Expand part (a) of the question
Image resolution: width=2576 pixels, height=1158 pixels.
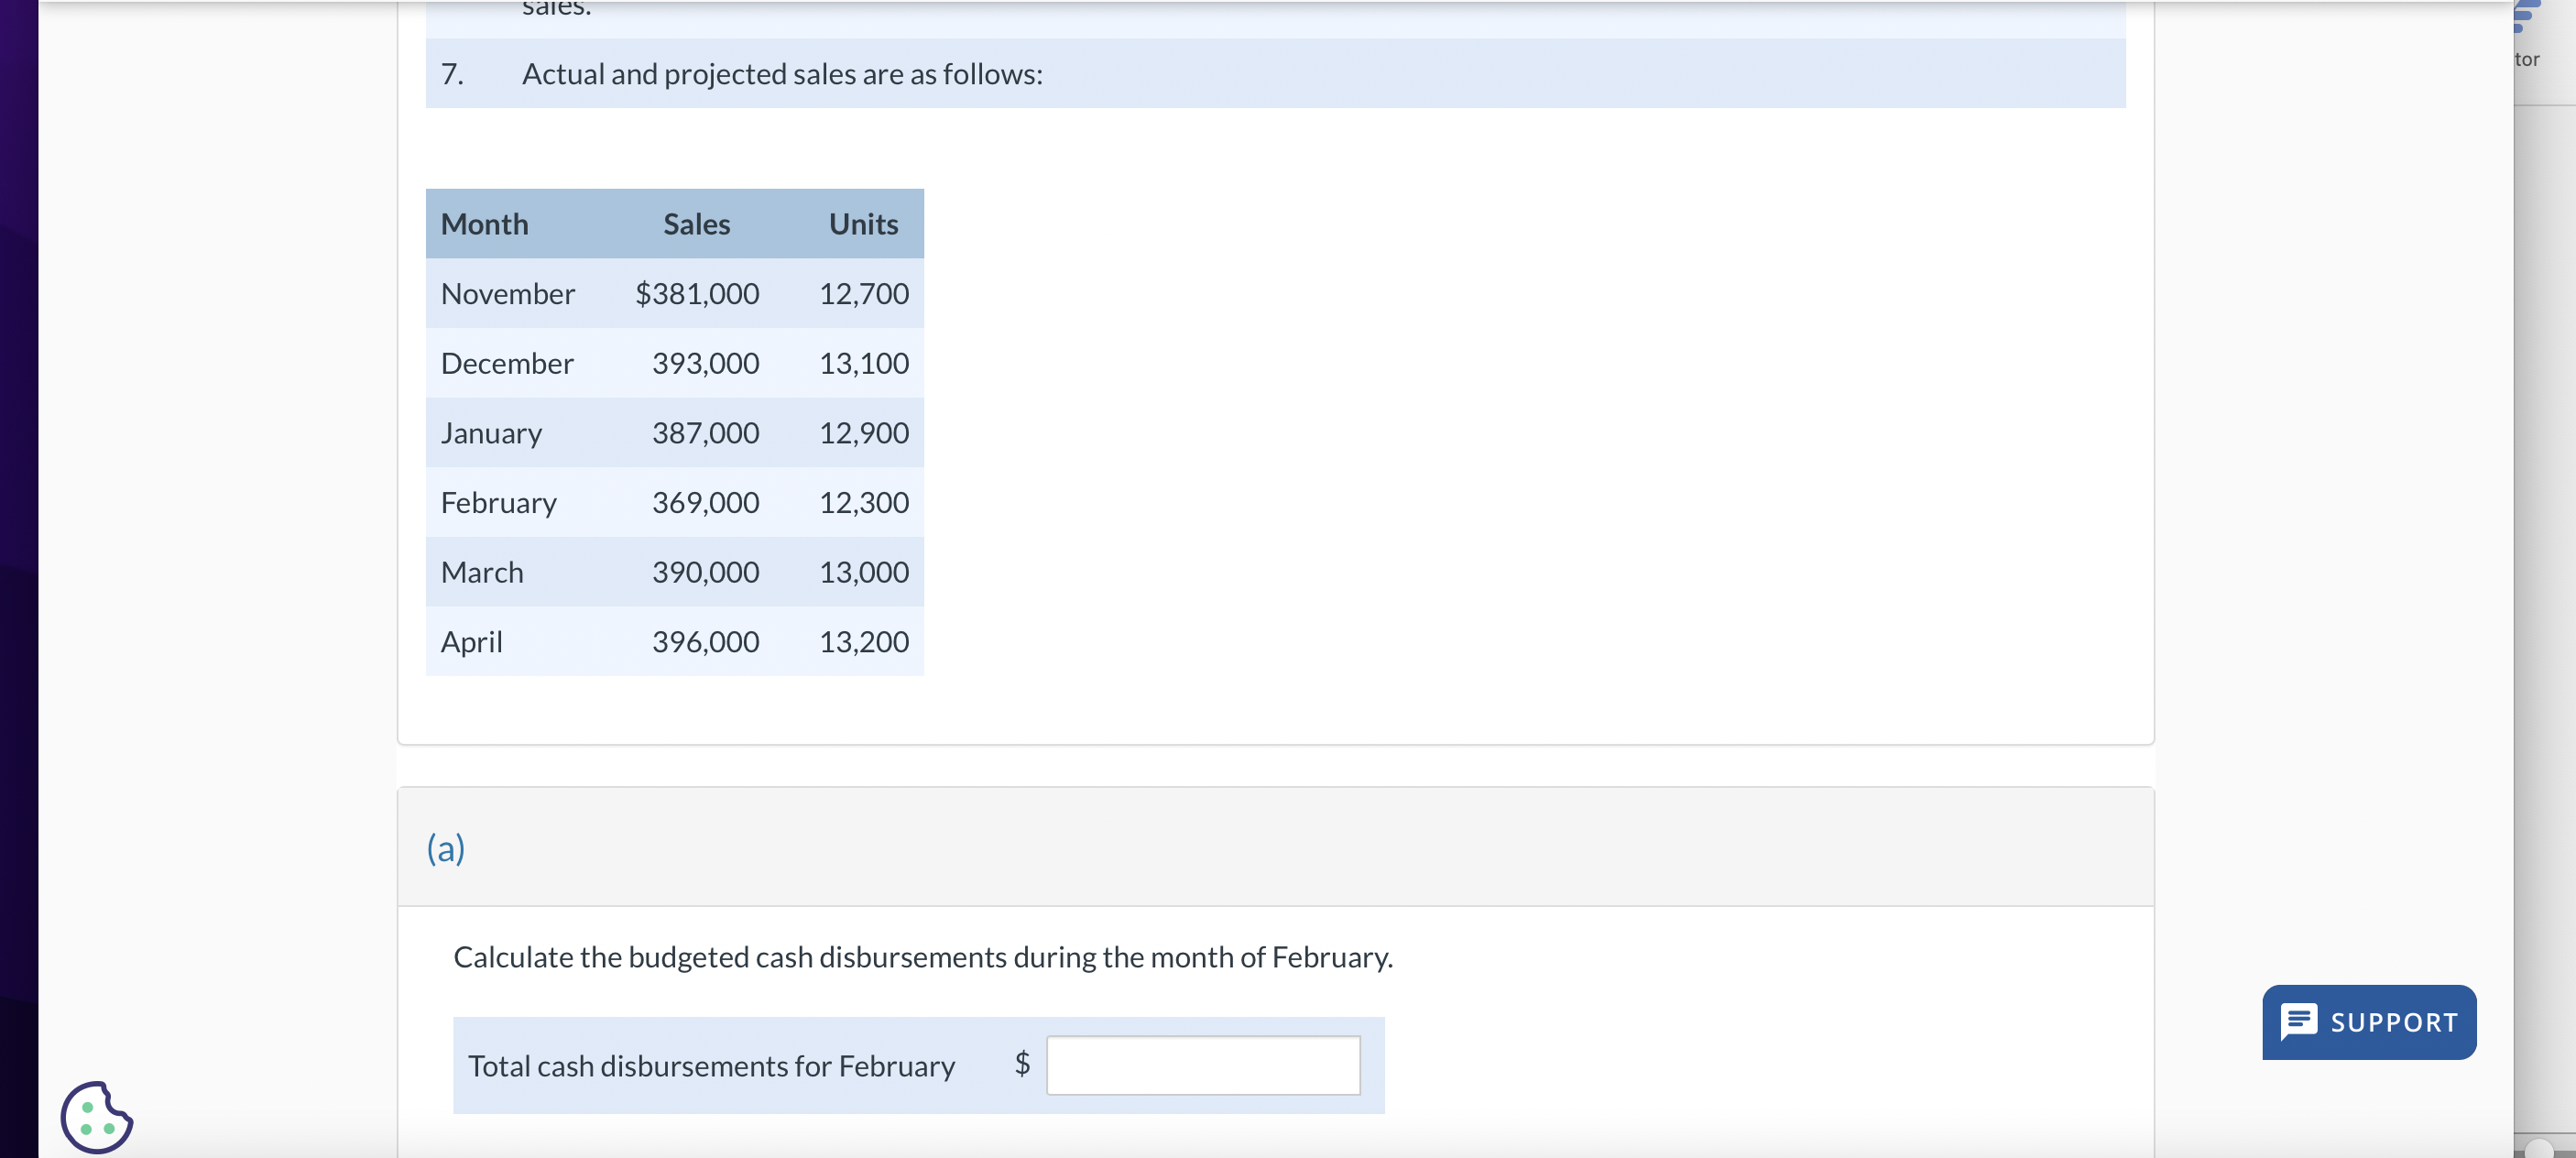coord(446,847)
